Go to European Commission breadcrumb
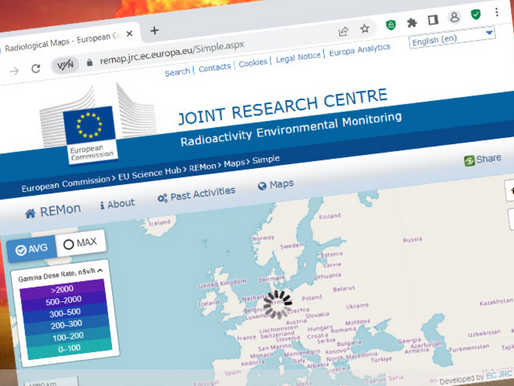The width and height of the screenshot is (514, 386). coord(65,183)
